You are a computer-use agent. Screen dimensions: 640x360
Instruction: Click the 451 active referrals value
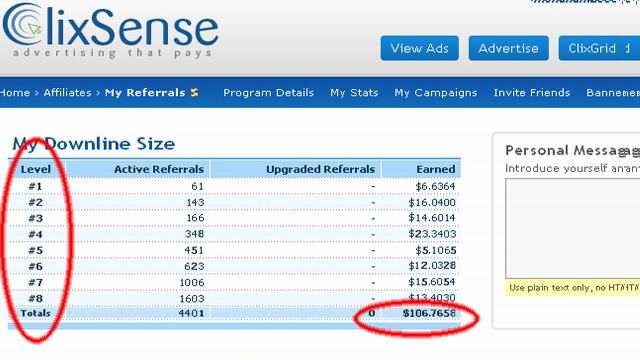point(194,250)
